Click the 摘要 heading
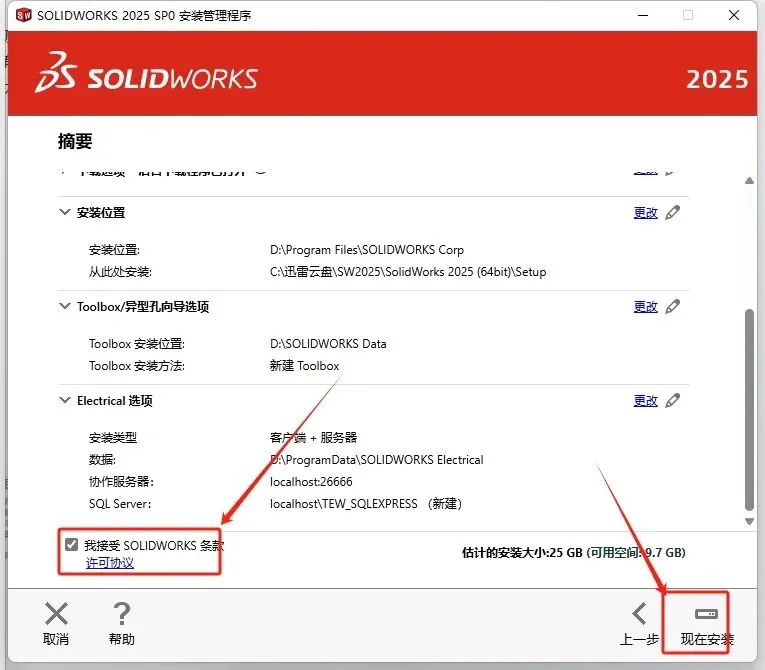Image resolution: width=765 pixels, height=670 pixels. tap(75, 142)
